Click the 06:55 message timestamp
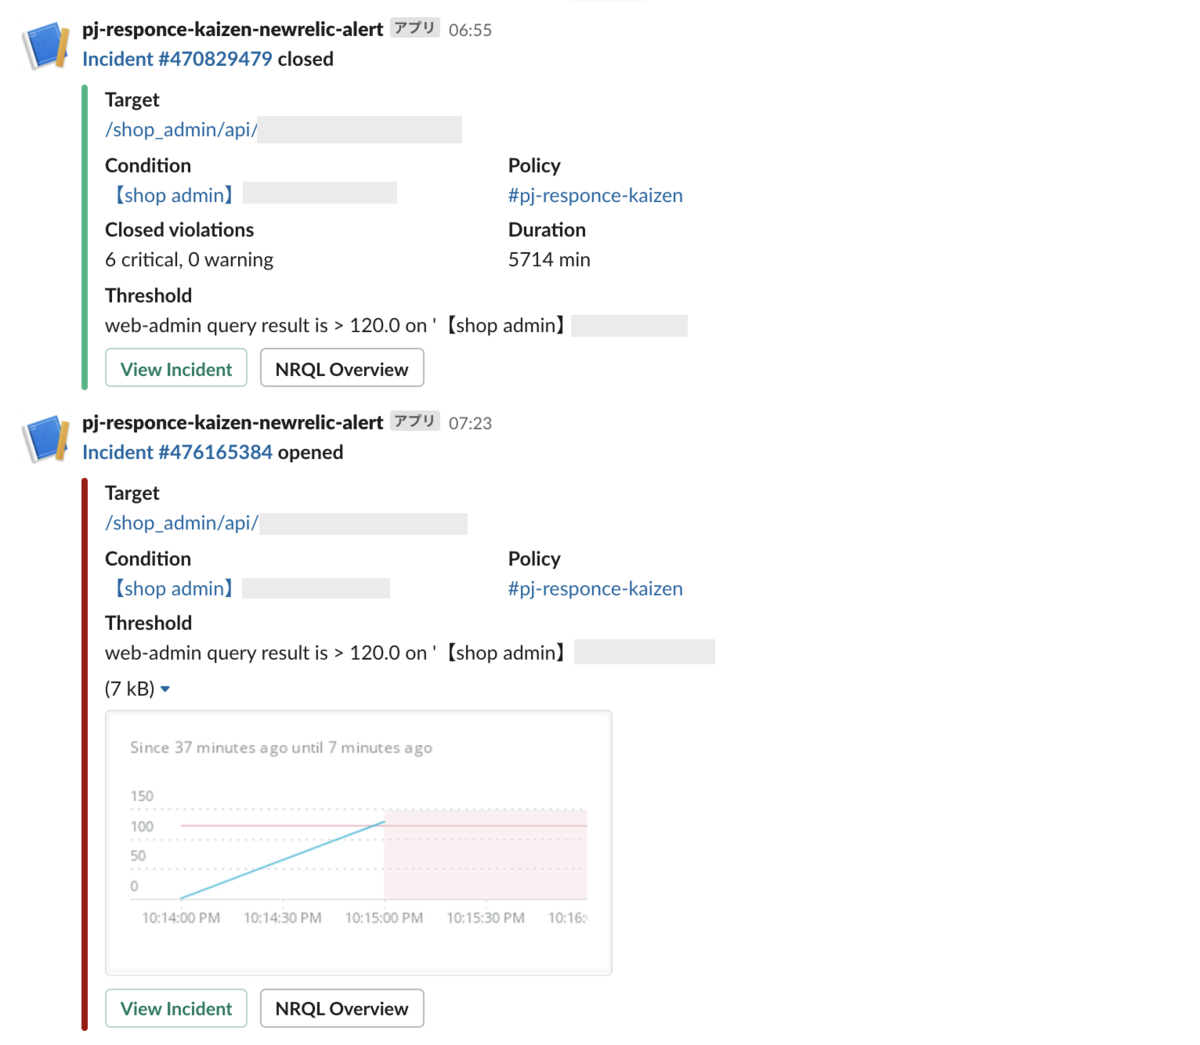 tap(470, 30)
